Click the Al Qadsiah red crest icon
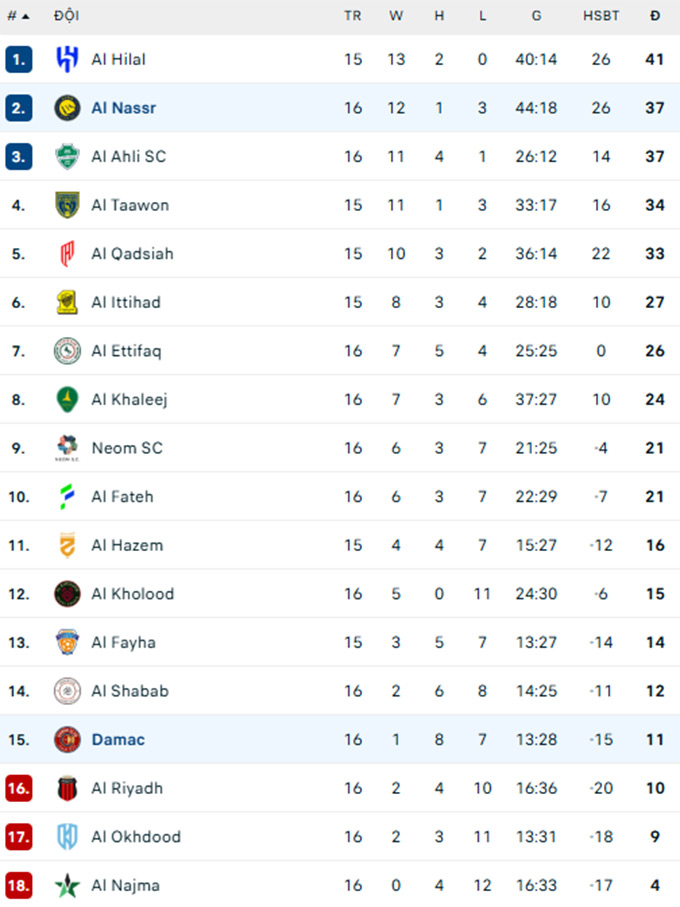The height and width of the screenshot is (907, 680). pyautogui.click(x=67, y=254)
